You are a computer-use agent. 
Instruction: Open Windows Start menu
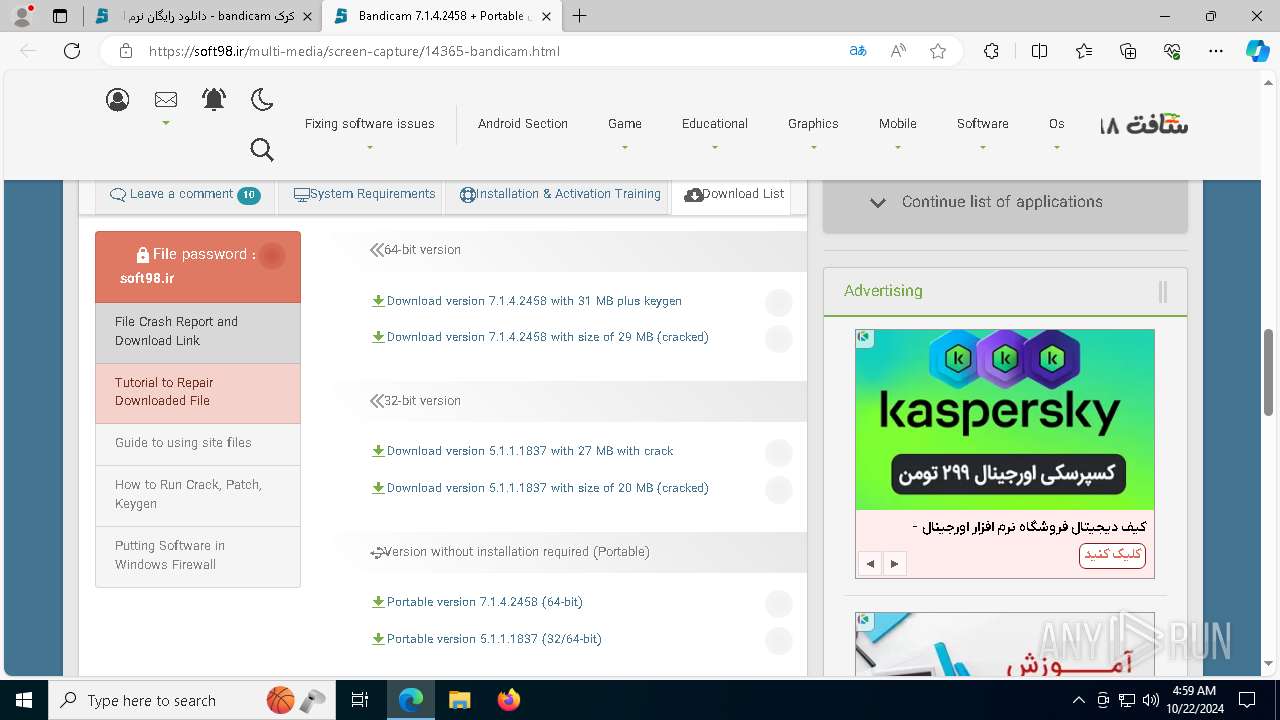point(23,700)
